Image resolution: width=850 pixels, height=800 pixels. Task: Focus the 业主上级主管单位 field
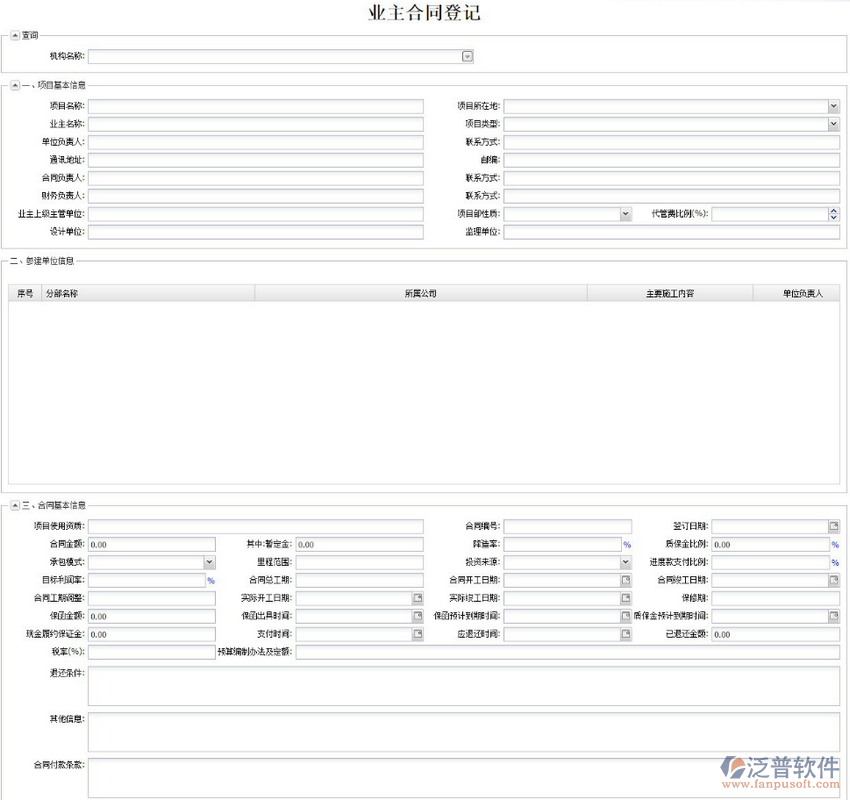256,214
